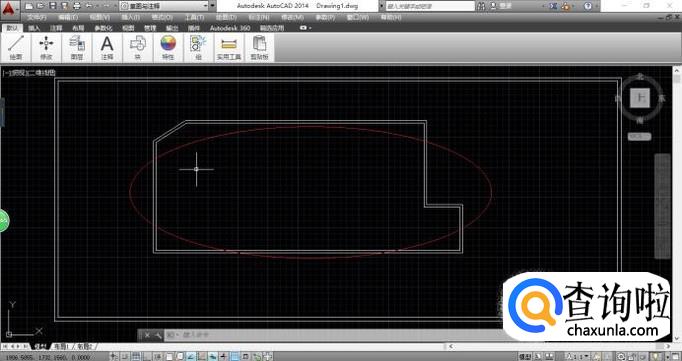
Task: Open the Block (块) ribbon panel
Action: tap(138, 47)
